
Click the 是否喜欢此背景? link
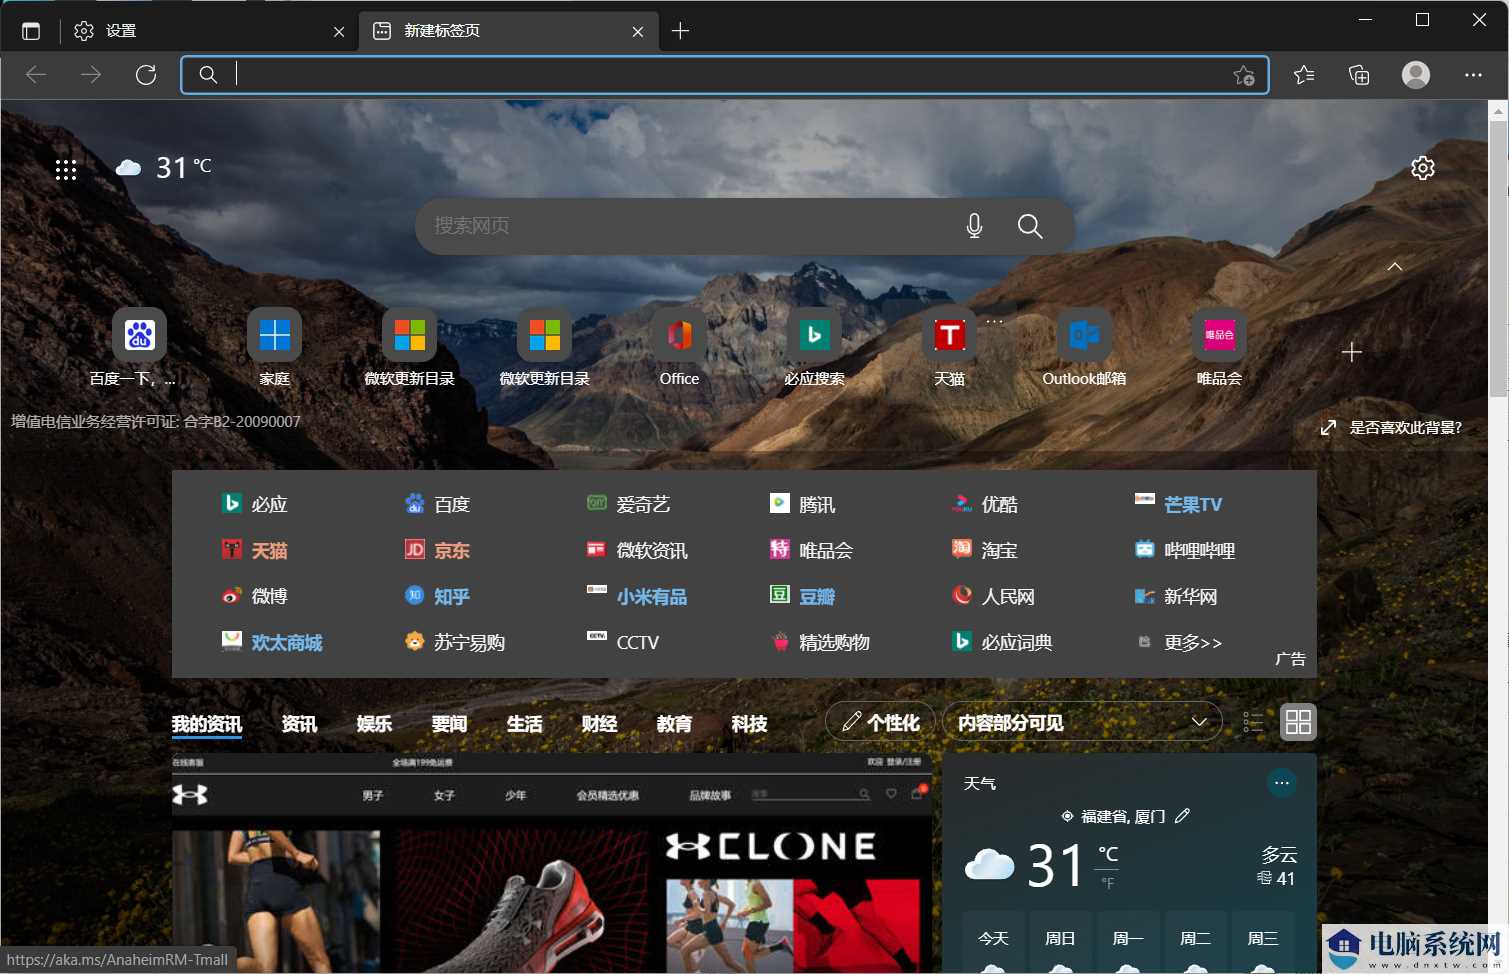pyautogui.click(x=1391, y=428)
